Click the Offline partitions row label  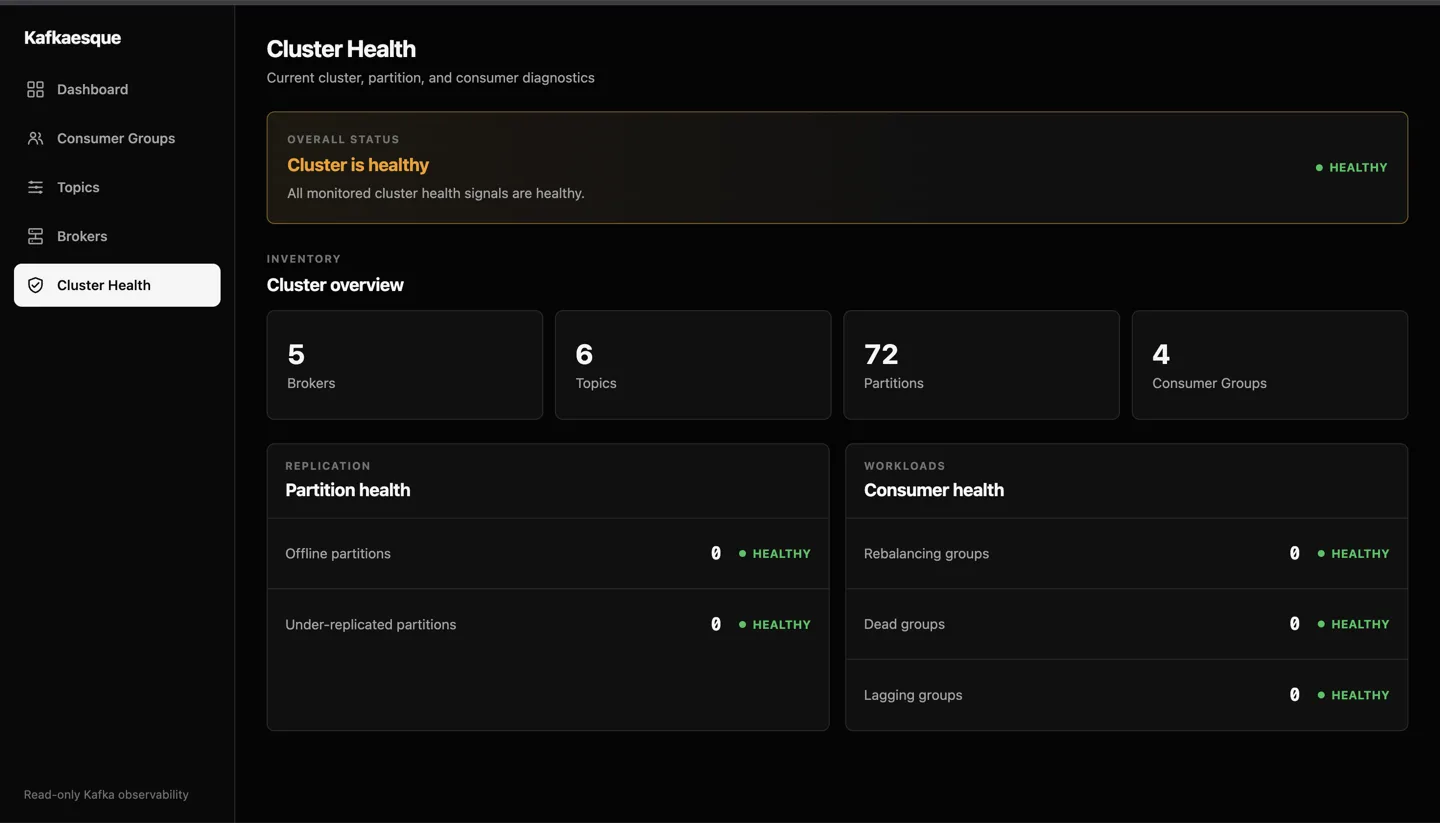[338, 553]
